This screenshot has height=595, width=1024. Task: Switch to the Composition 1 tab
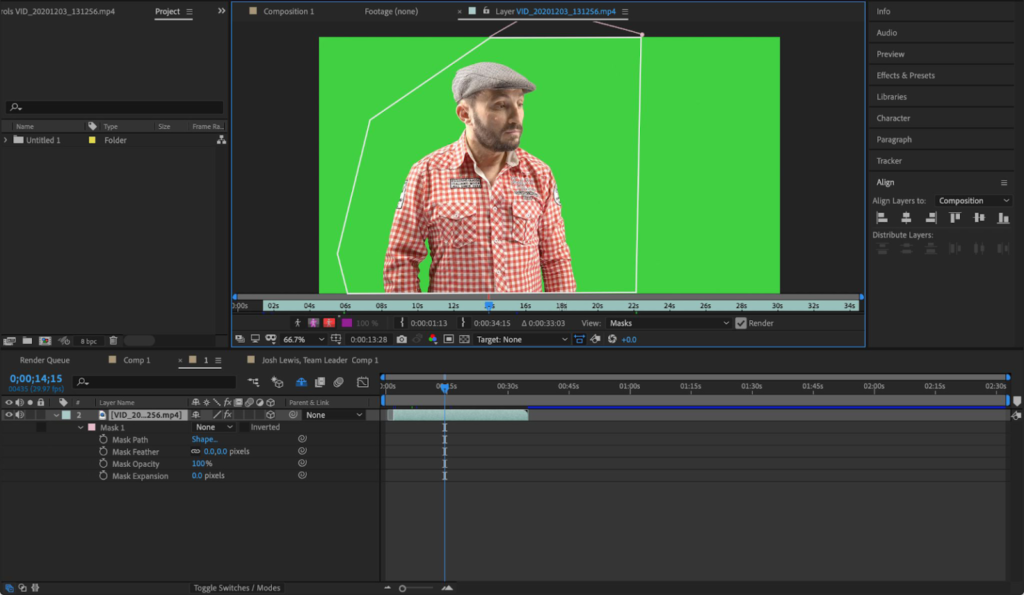tap(289, 11)
